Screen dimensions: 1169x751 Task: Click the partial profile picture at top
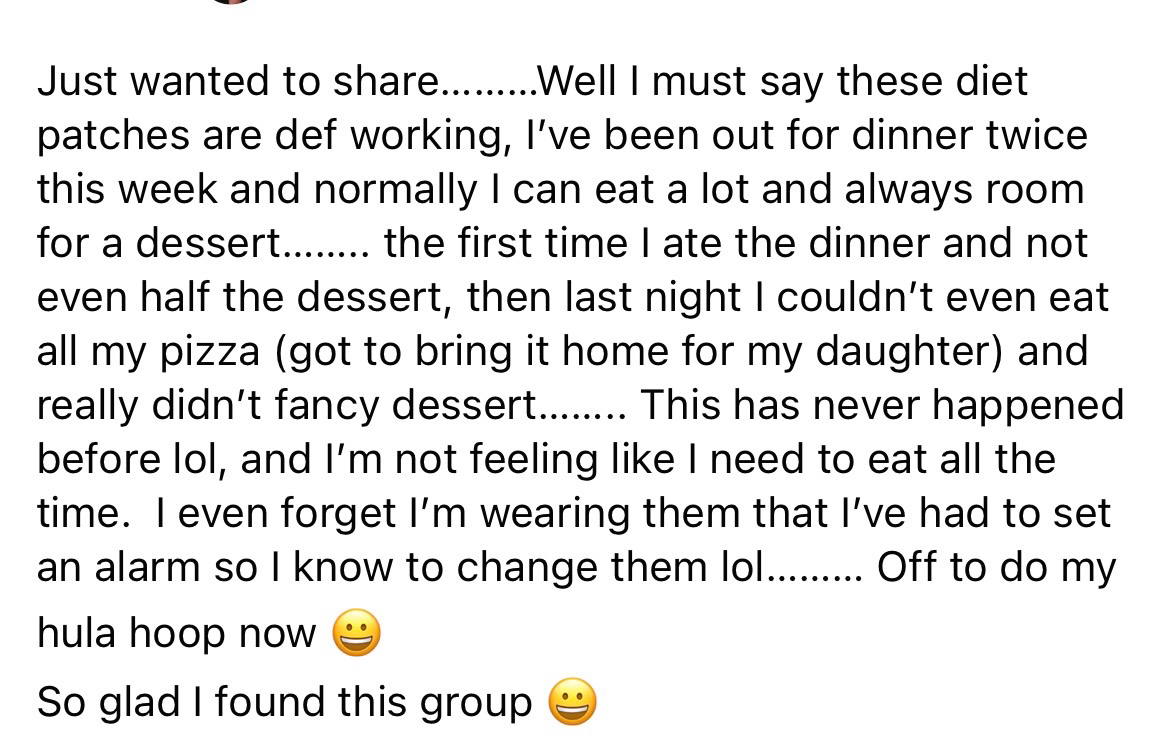[x=231, y=2]
